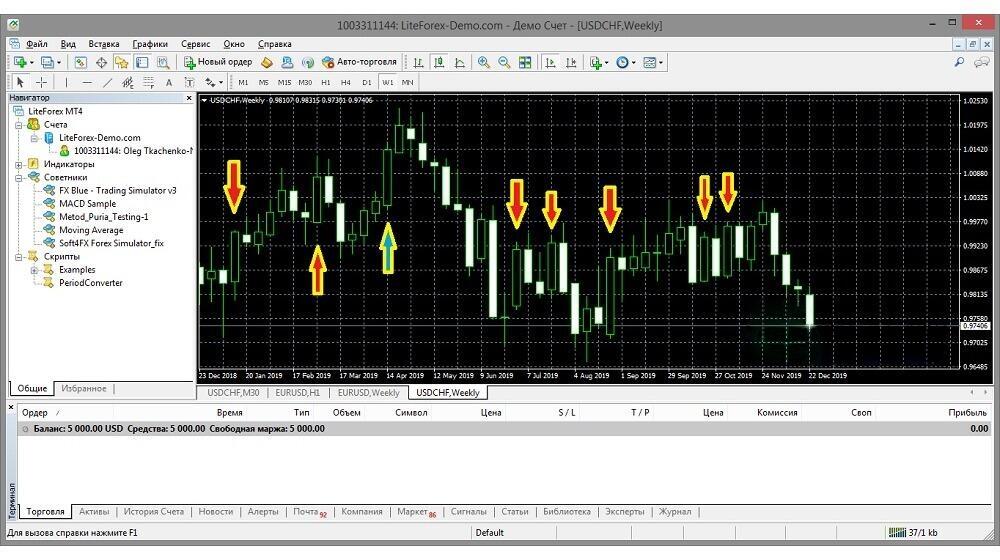Click the Новый ордер button
Viewport: 1000px width, 560px height.
click(x=218, y=62)
